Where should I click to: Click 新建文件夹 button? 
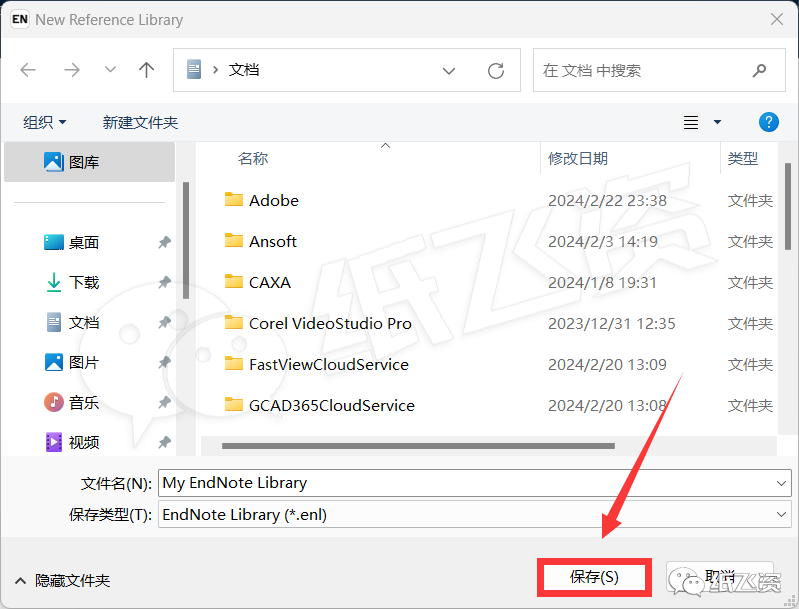click(140, 122)
